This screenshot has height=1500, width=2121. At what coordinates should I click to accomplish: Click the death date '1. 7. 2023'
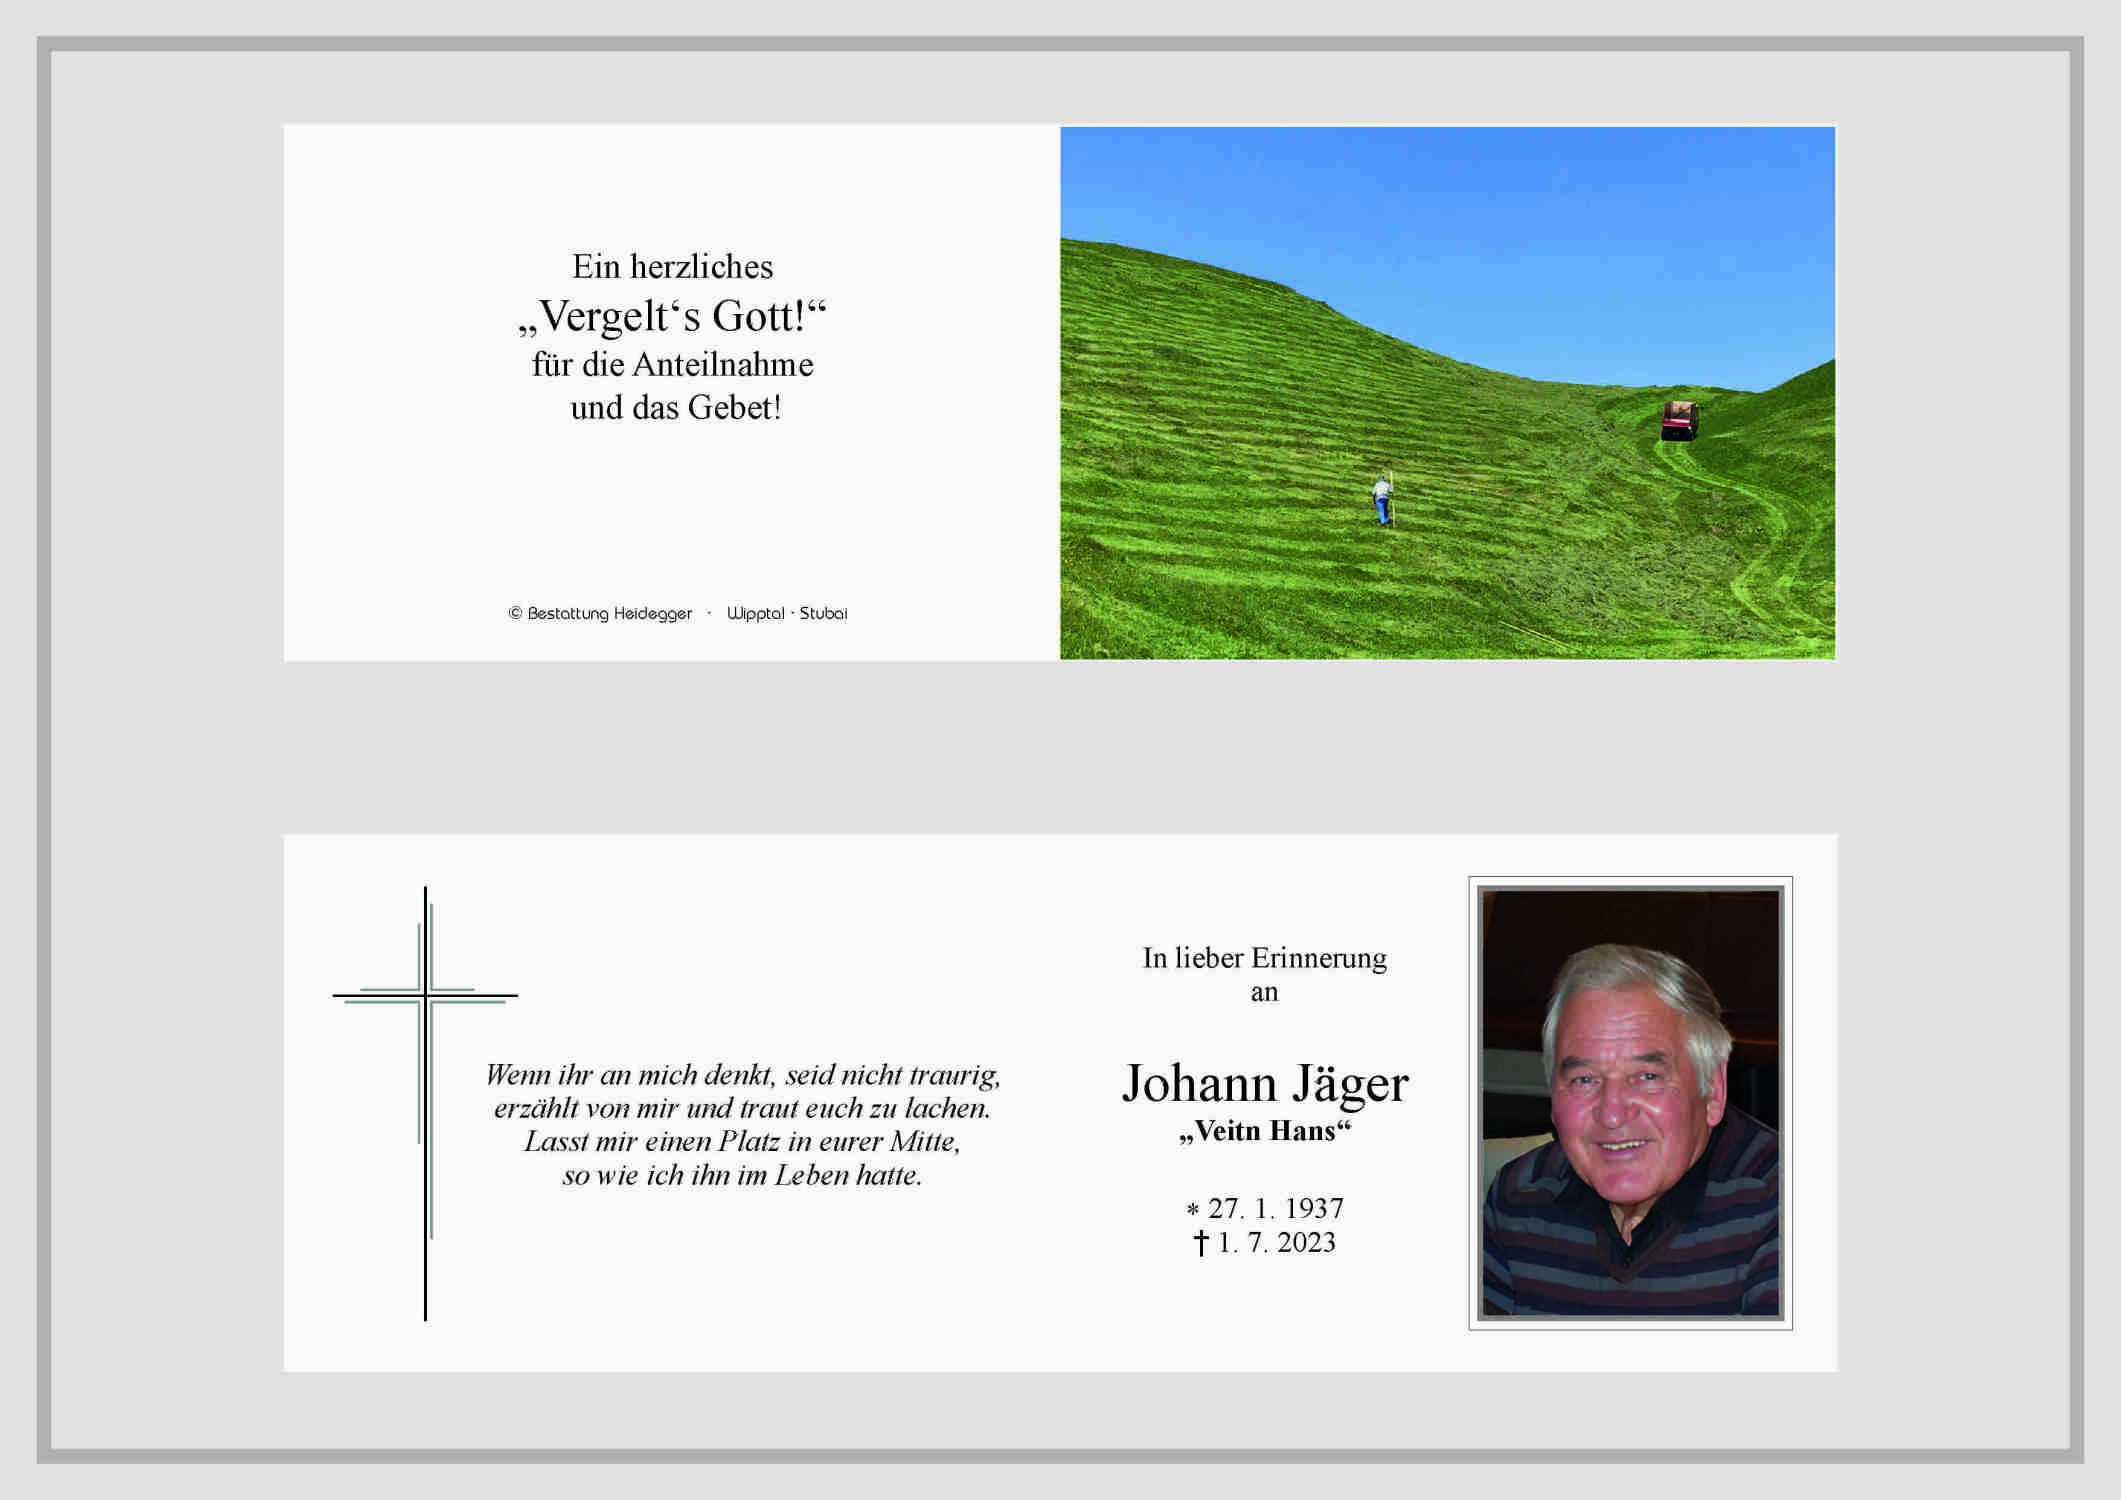pyautogui.click(x=1276, y=1242)
